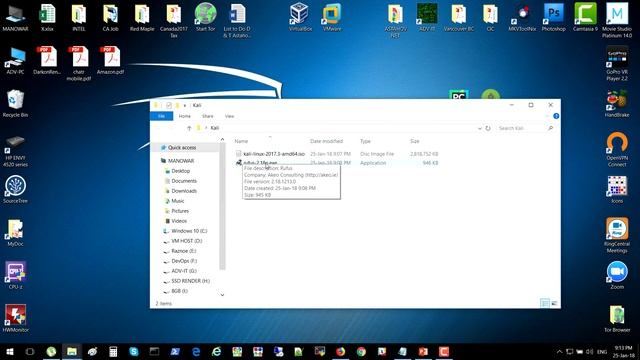
Task: Select the MKVToolNix desktop icon
Action: click(x=522, y=17)
